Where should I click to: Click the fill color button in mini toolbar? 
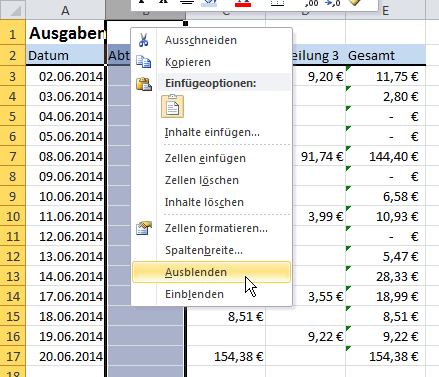209,3
